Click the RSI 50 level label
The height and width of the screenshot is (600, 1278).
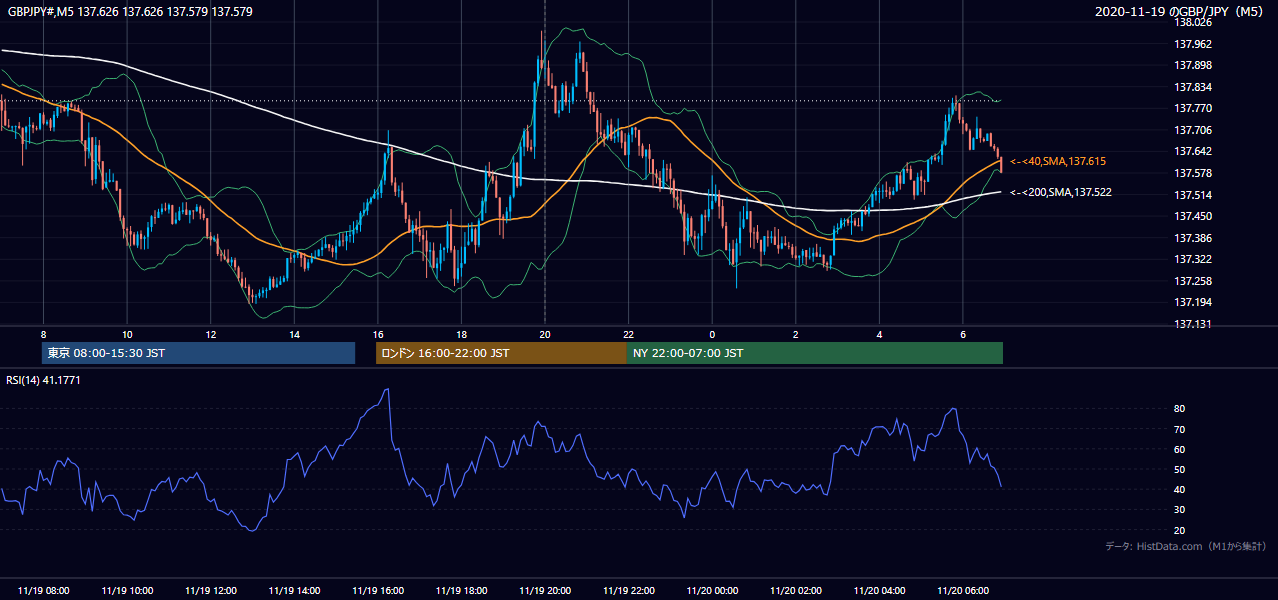(x=1180, y=469)
